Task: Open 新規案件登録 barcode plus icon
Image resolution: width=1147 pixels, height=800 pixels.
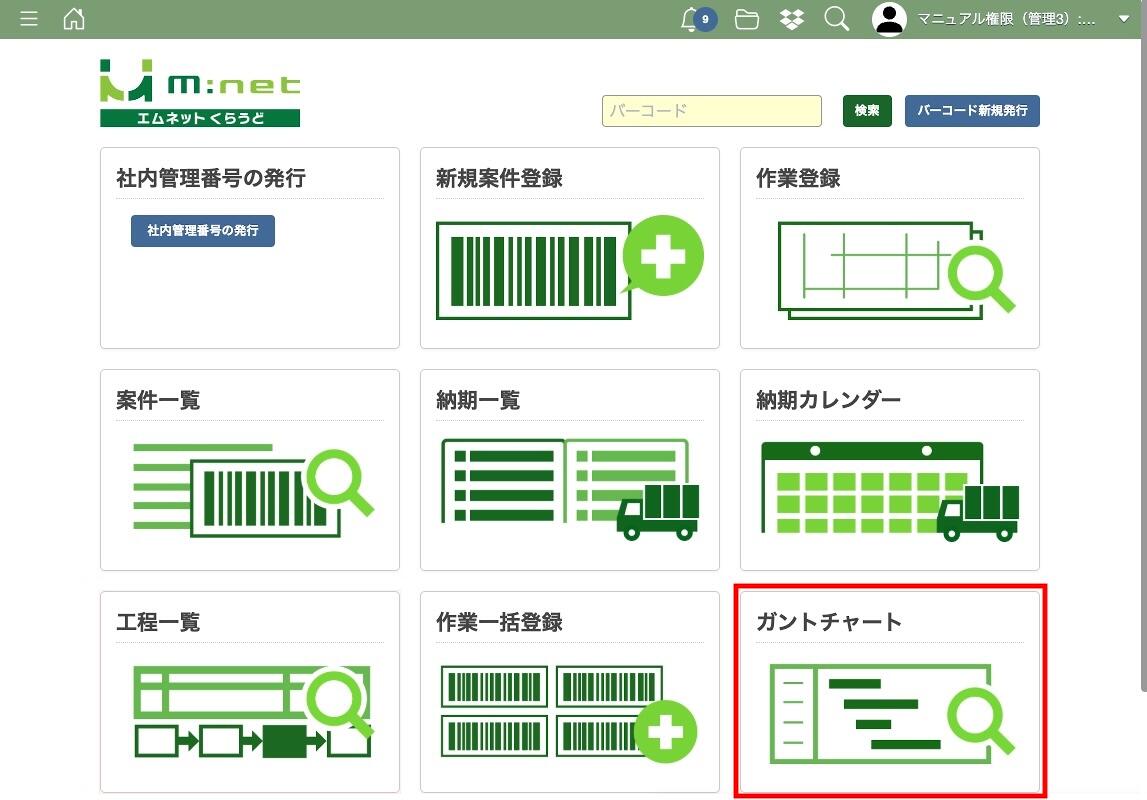Action: point(569,268)
